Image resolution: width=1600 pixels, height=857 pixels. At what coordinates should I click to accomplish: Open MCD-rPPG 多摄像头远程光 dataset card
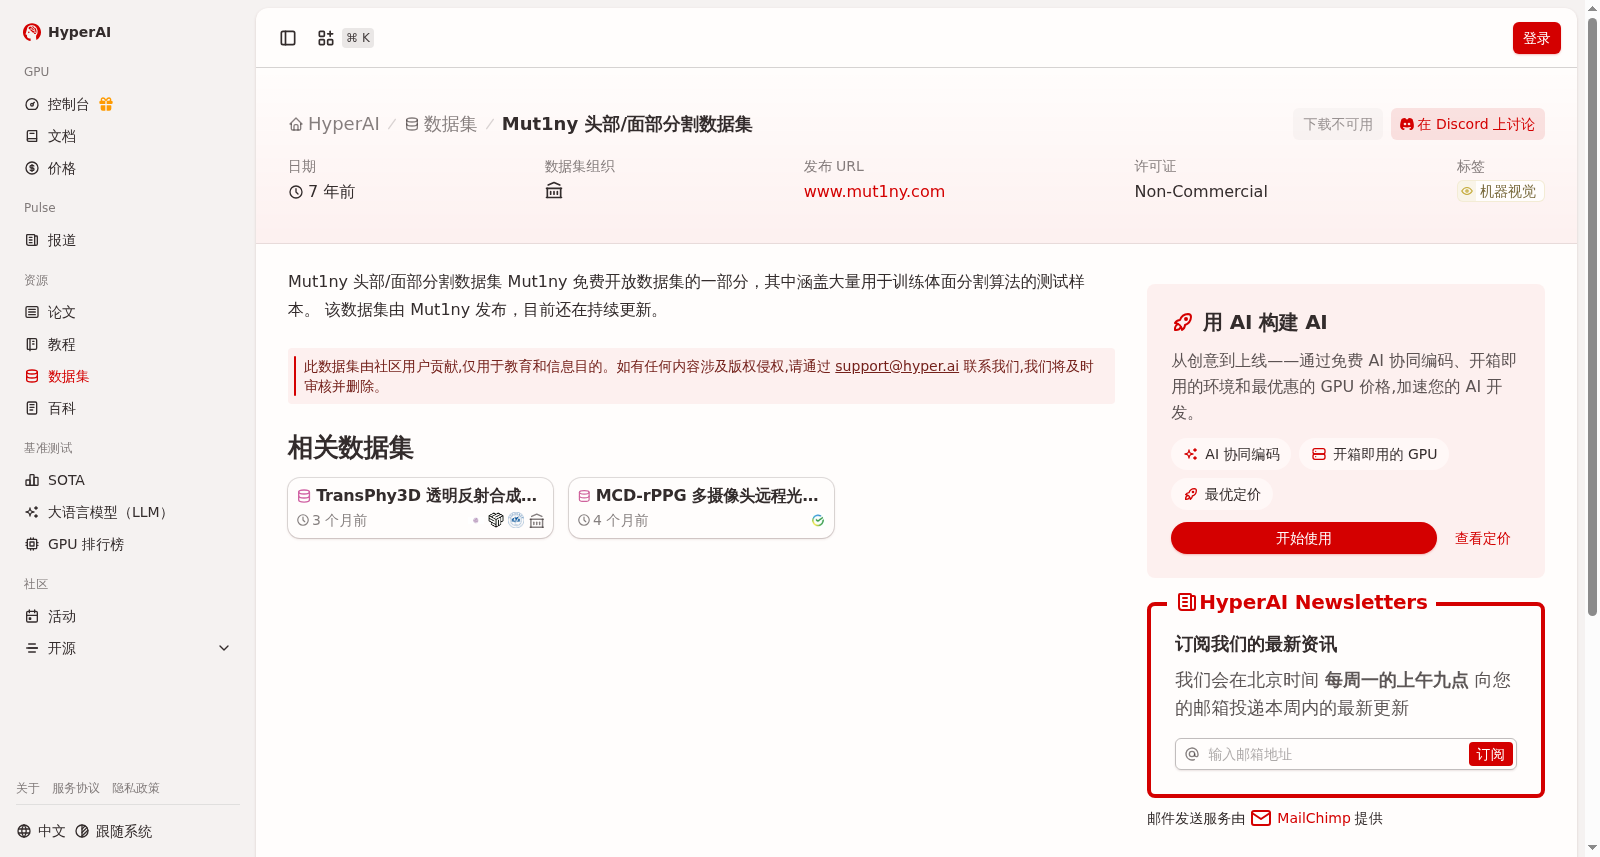(x=701, y=508)
